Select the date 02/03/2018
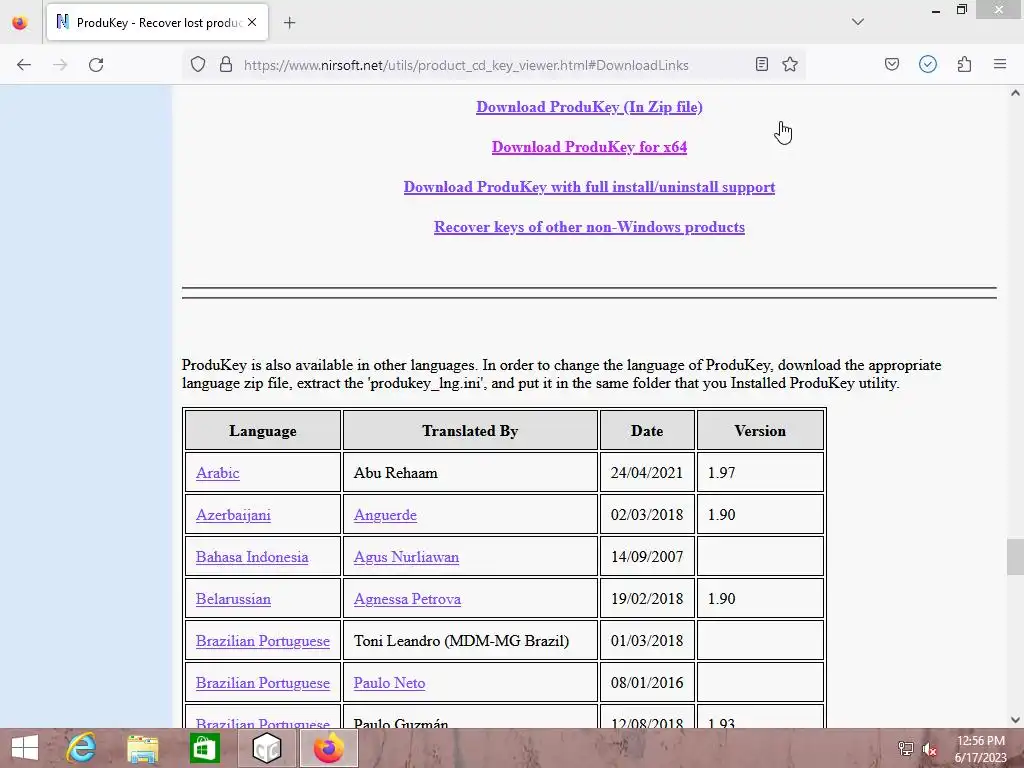The width and height of the screenshot is (1024, 768). (x=647, y=515)
